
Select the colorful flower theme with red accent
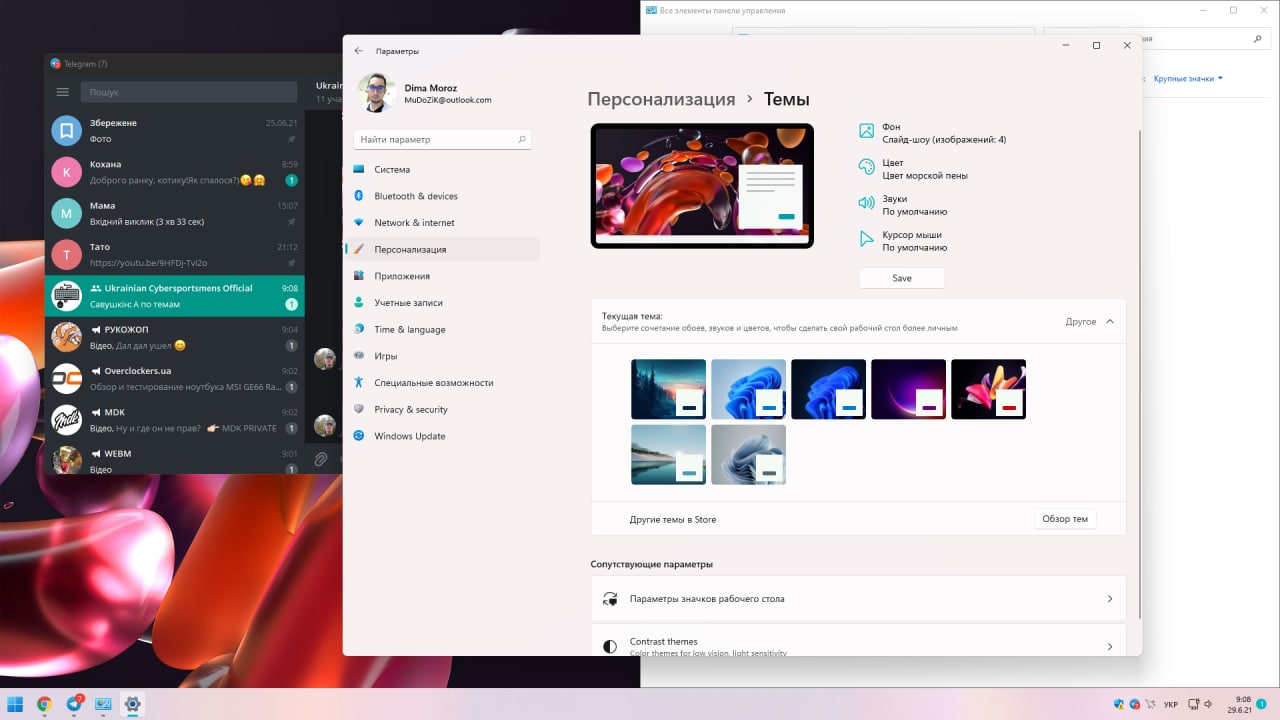[988, 389]
